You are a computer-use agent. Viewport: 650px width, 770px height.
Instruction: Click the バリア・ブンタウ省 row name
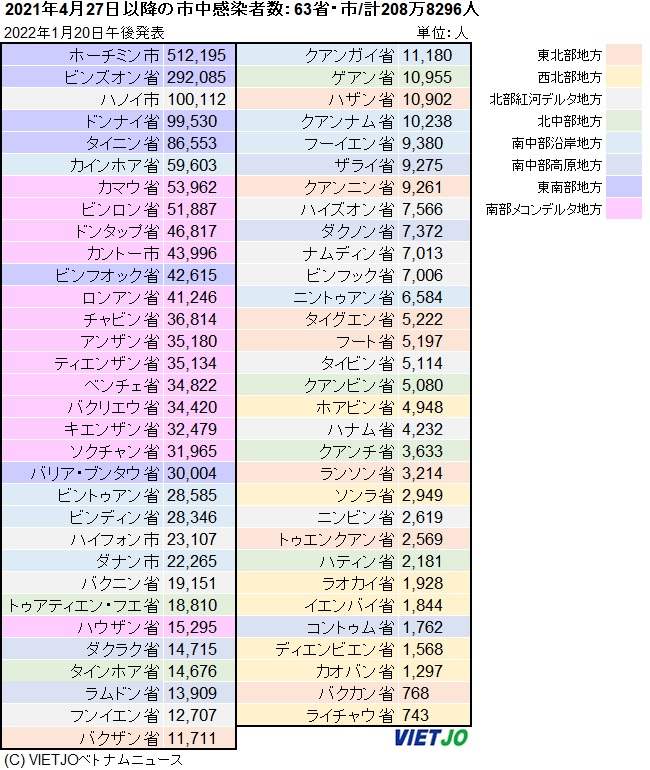(95, 473)
